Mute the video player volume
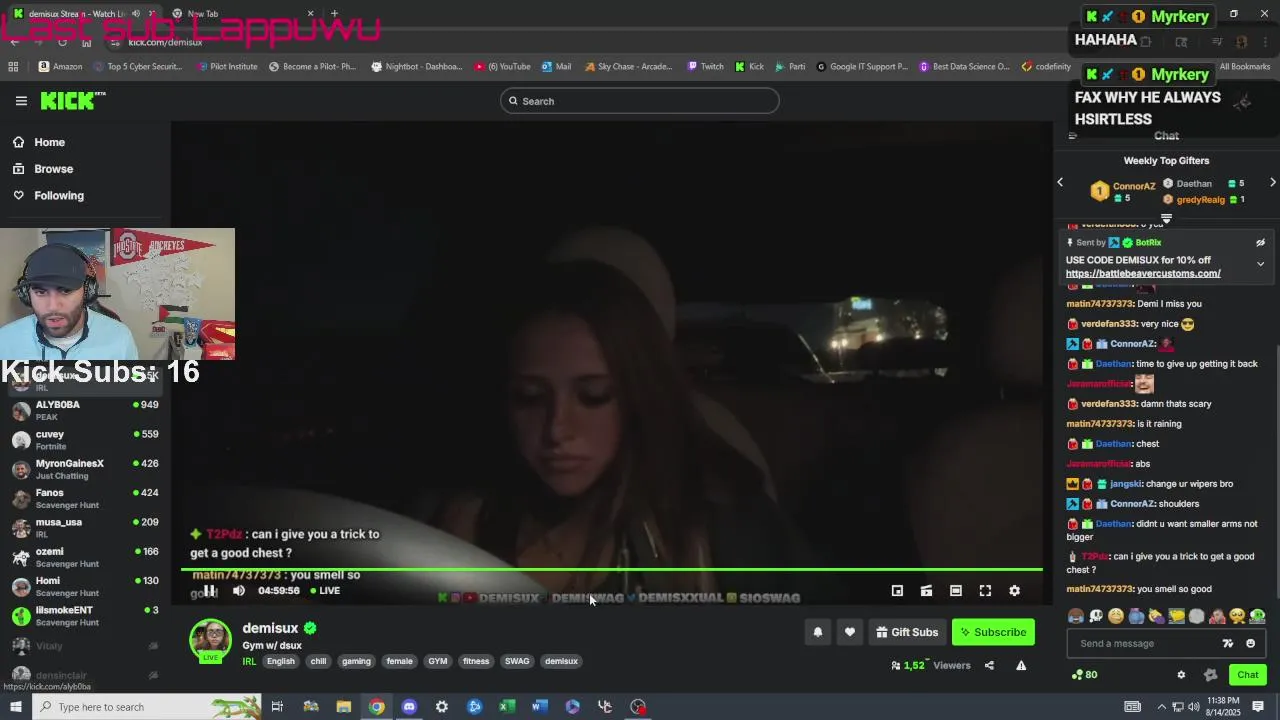The image size is (1280, 720). (x=239, y=591)
